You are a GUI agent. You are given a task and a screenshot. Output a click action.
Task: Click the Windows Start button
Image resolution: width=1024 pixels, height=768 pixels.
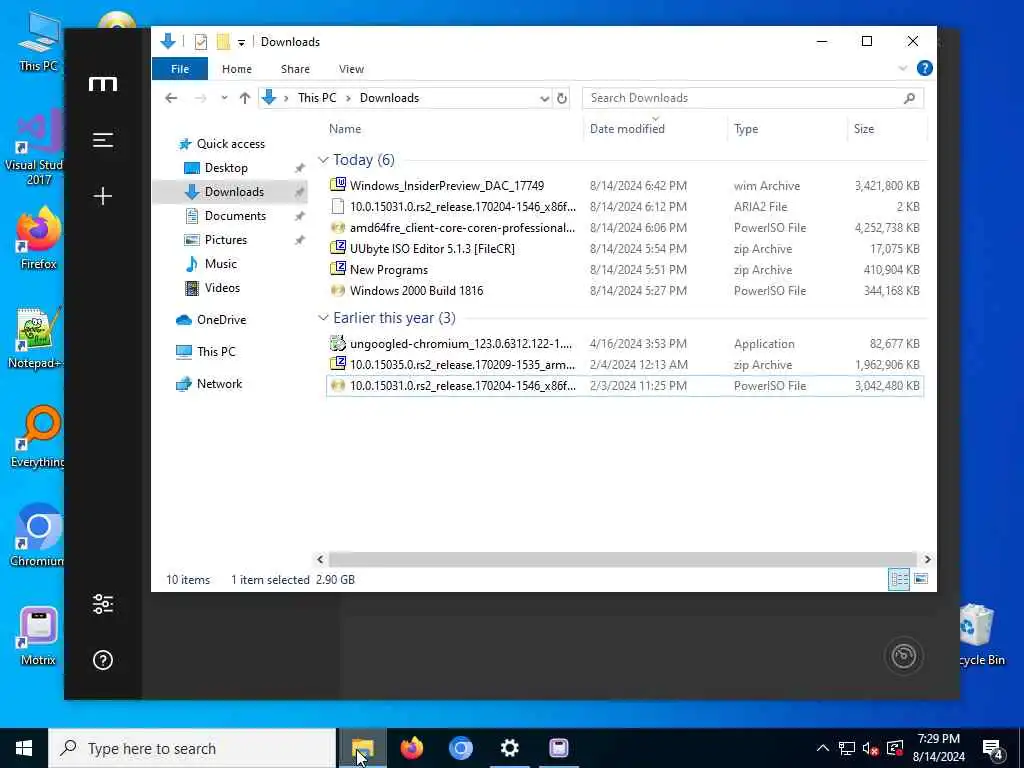coord(24,748)
